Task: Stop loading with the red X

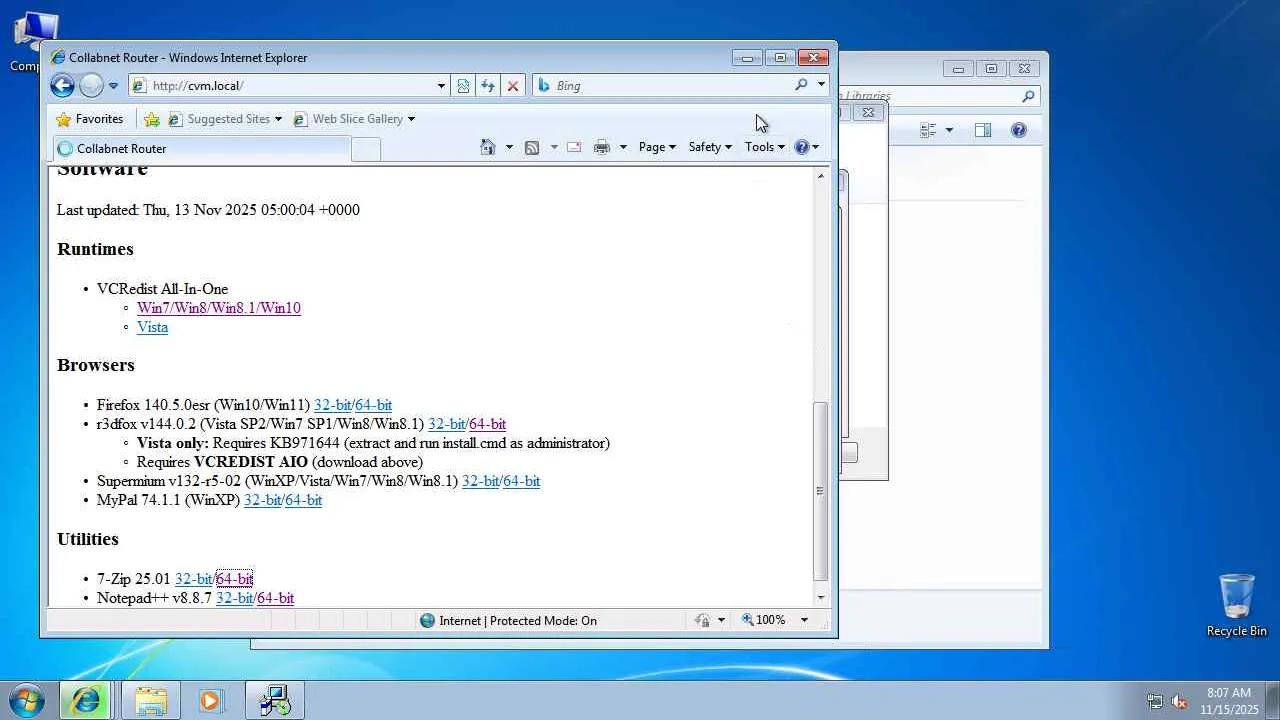Action: 513,86
